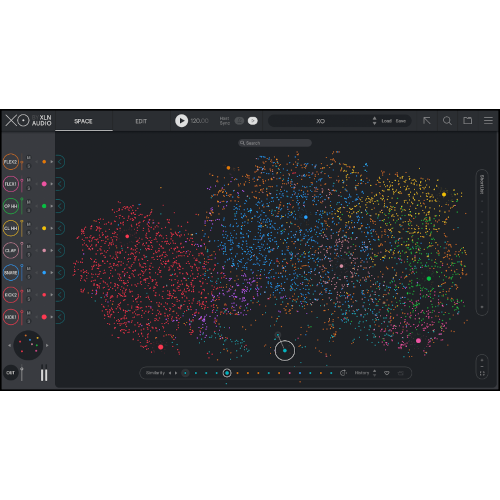This screenshot has width=500, height=500.
Task: Expand the FLEX1 channel chevron
Action: pyautogui.click(x=60, y=184)
